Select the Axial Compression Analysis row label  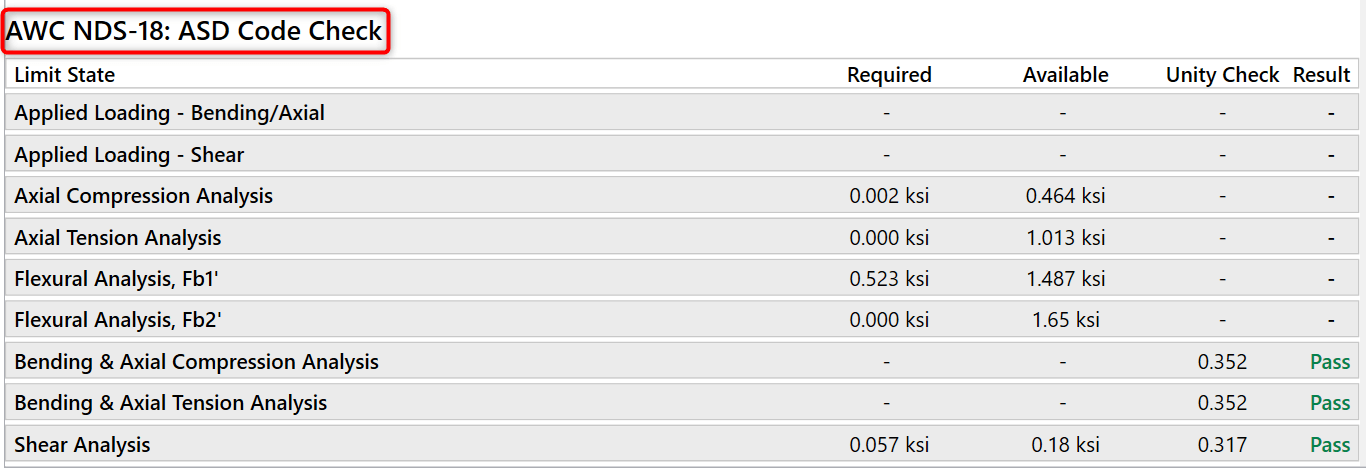143,196
